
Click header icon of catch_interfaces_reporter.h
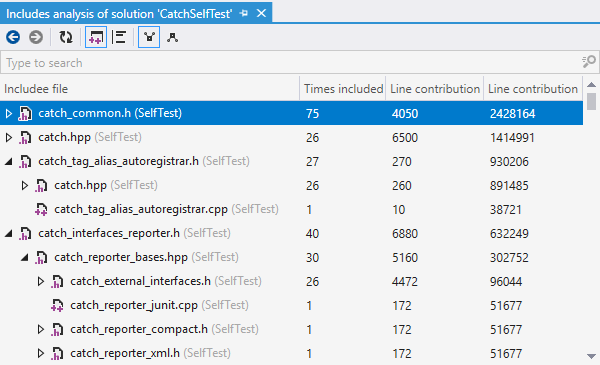pos(25,234)
